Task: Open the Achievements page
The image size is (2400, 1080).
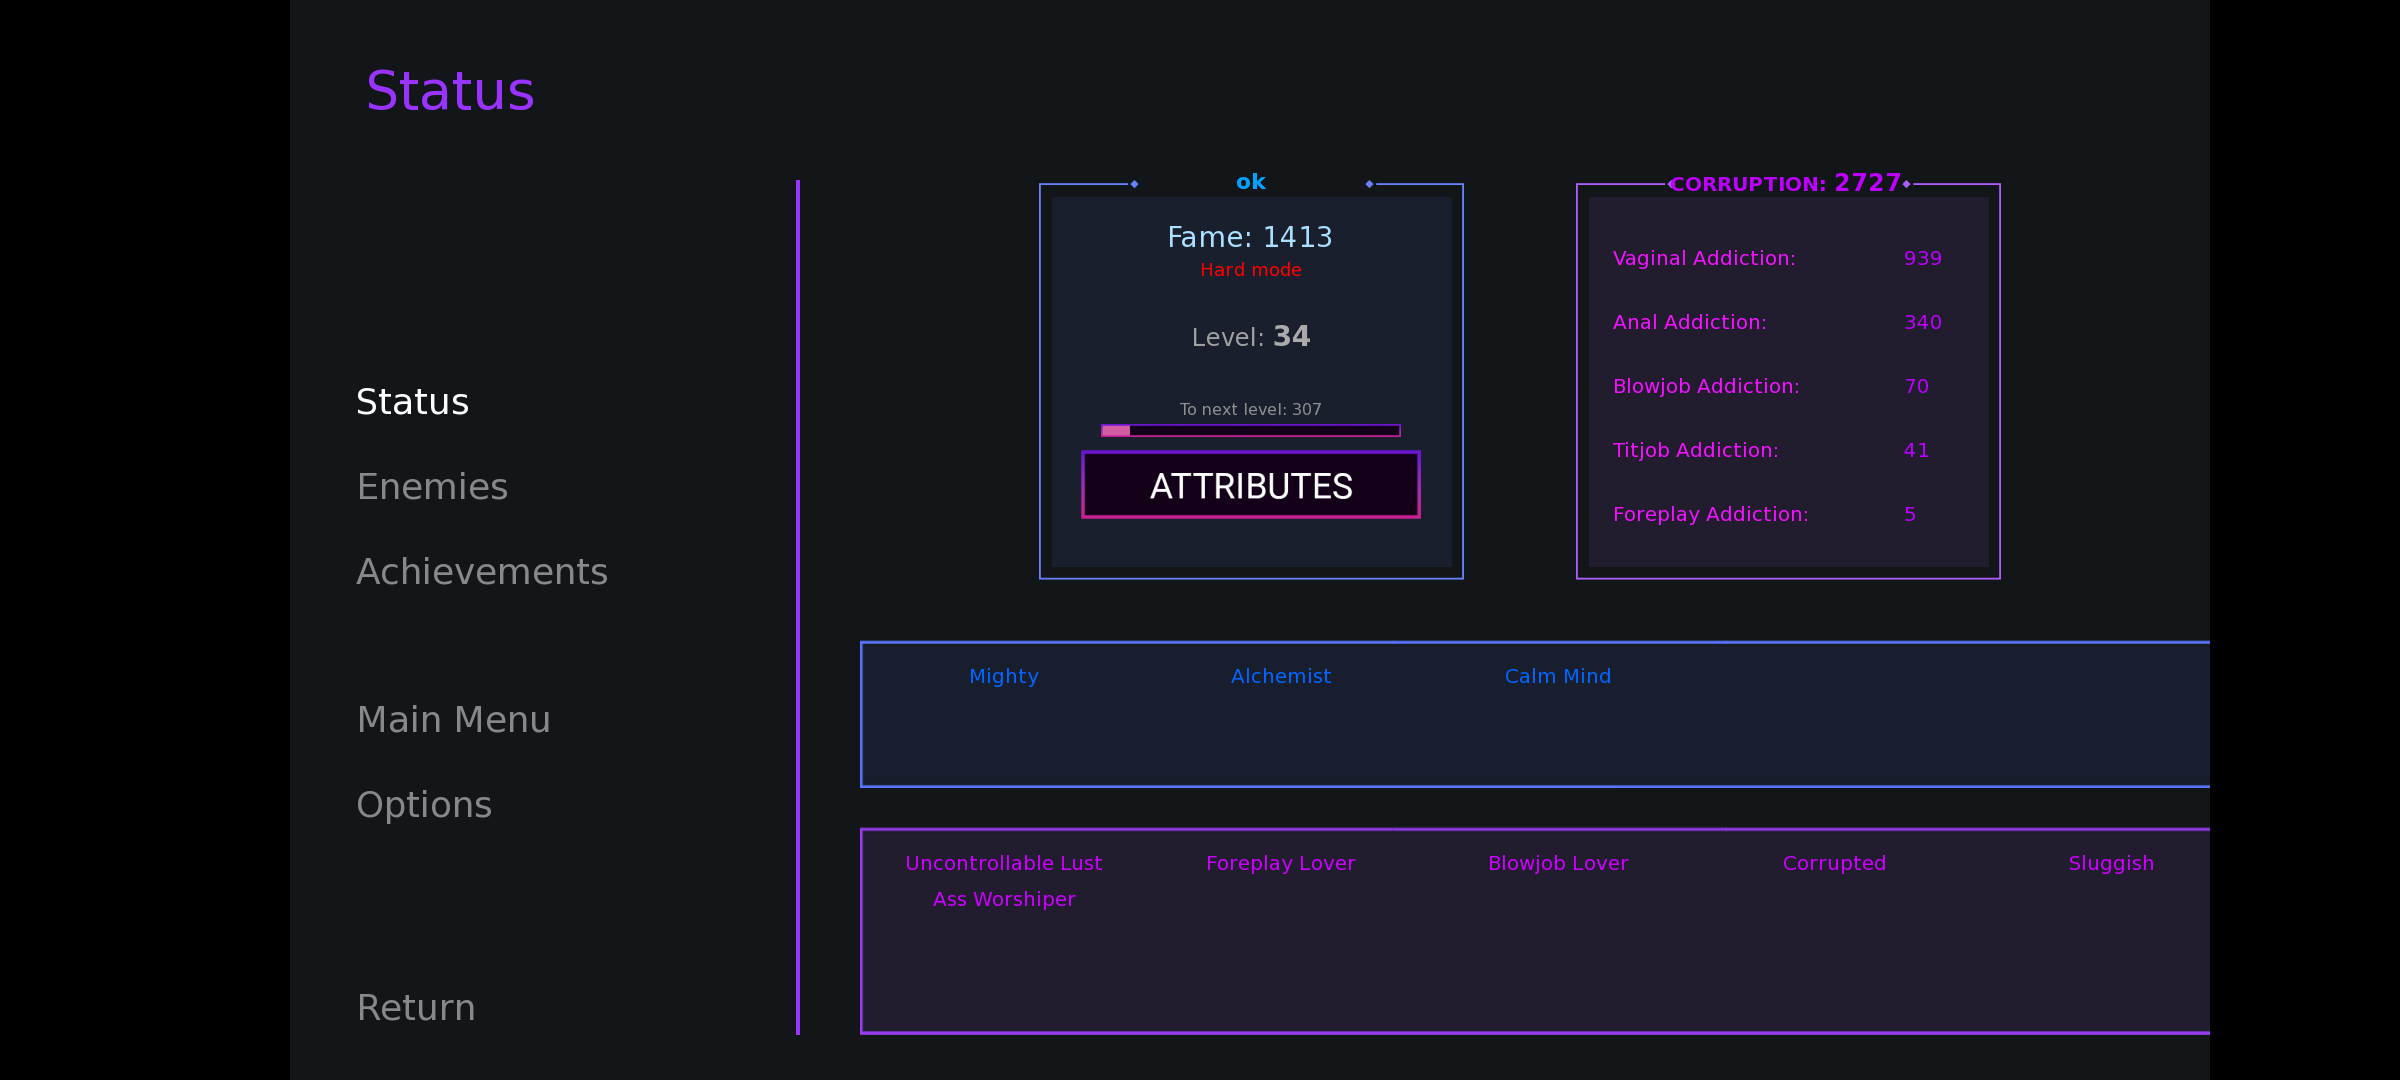Action: tap(482, 572)
